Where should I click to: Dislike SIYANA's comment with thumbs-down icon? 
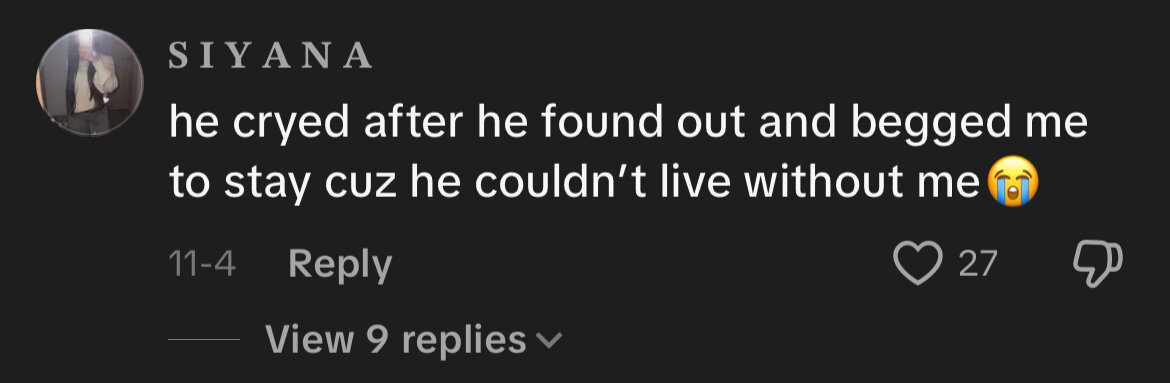coord(1097,264)
